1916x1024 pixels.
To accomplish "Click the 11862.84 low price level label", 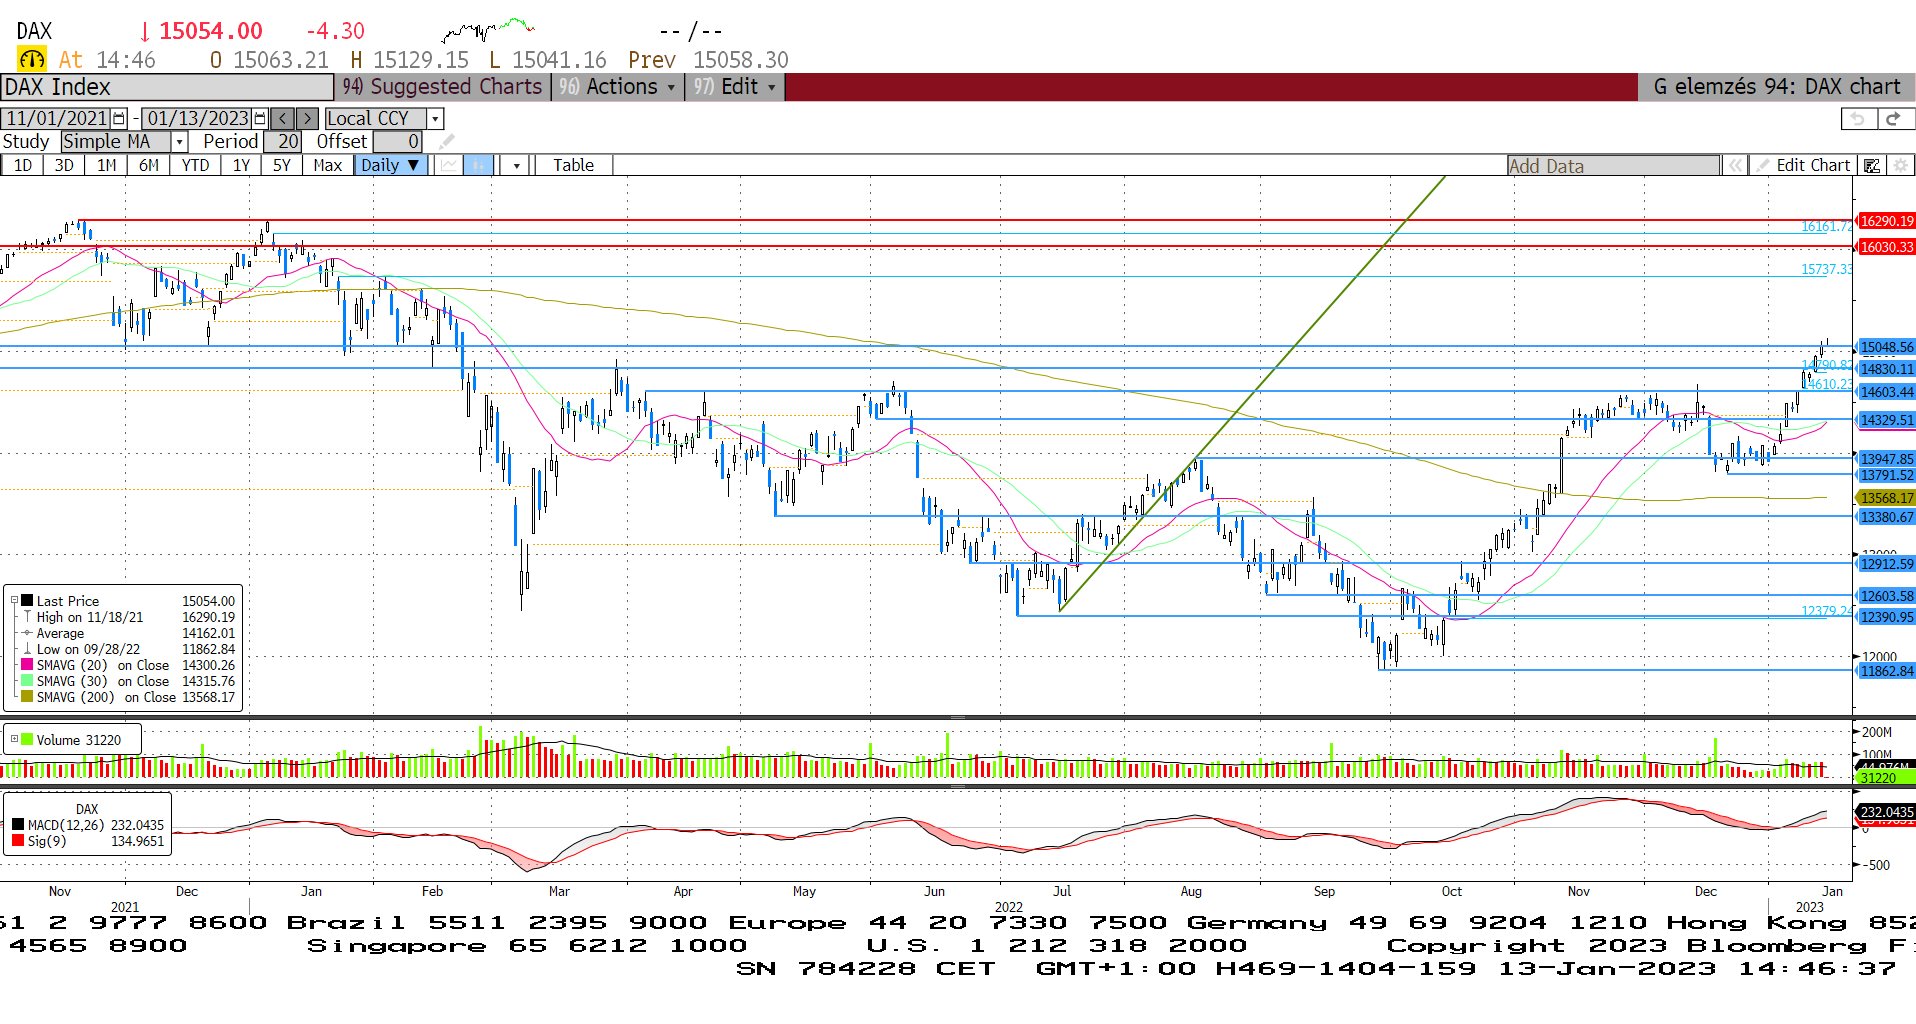I will click(x=1886, y=671).
